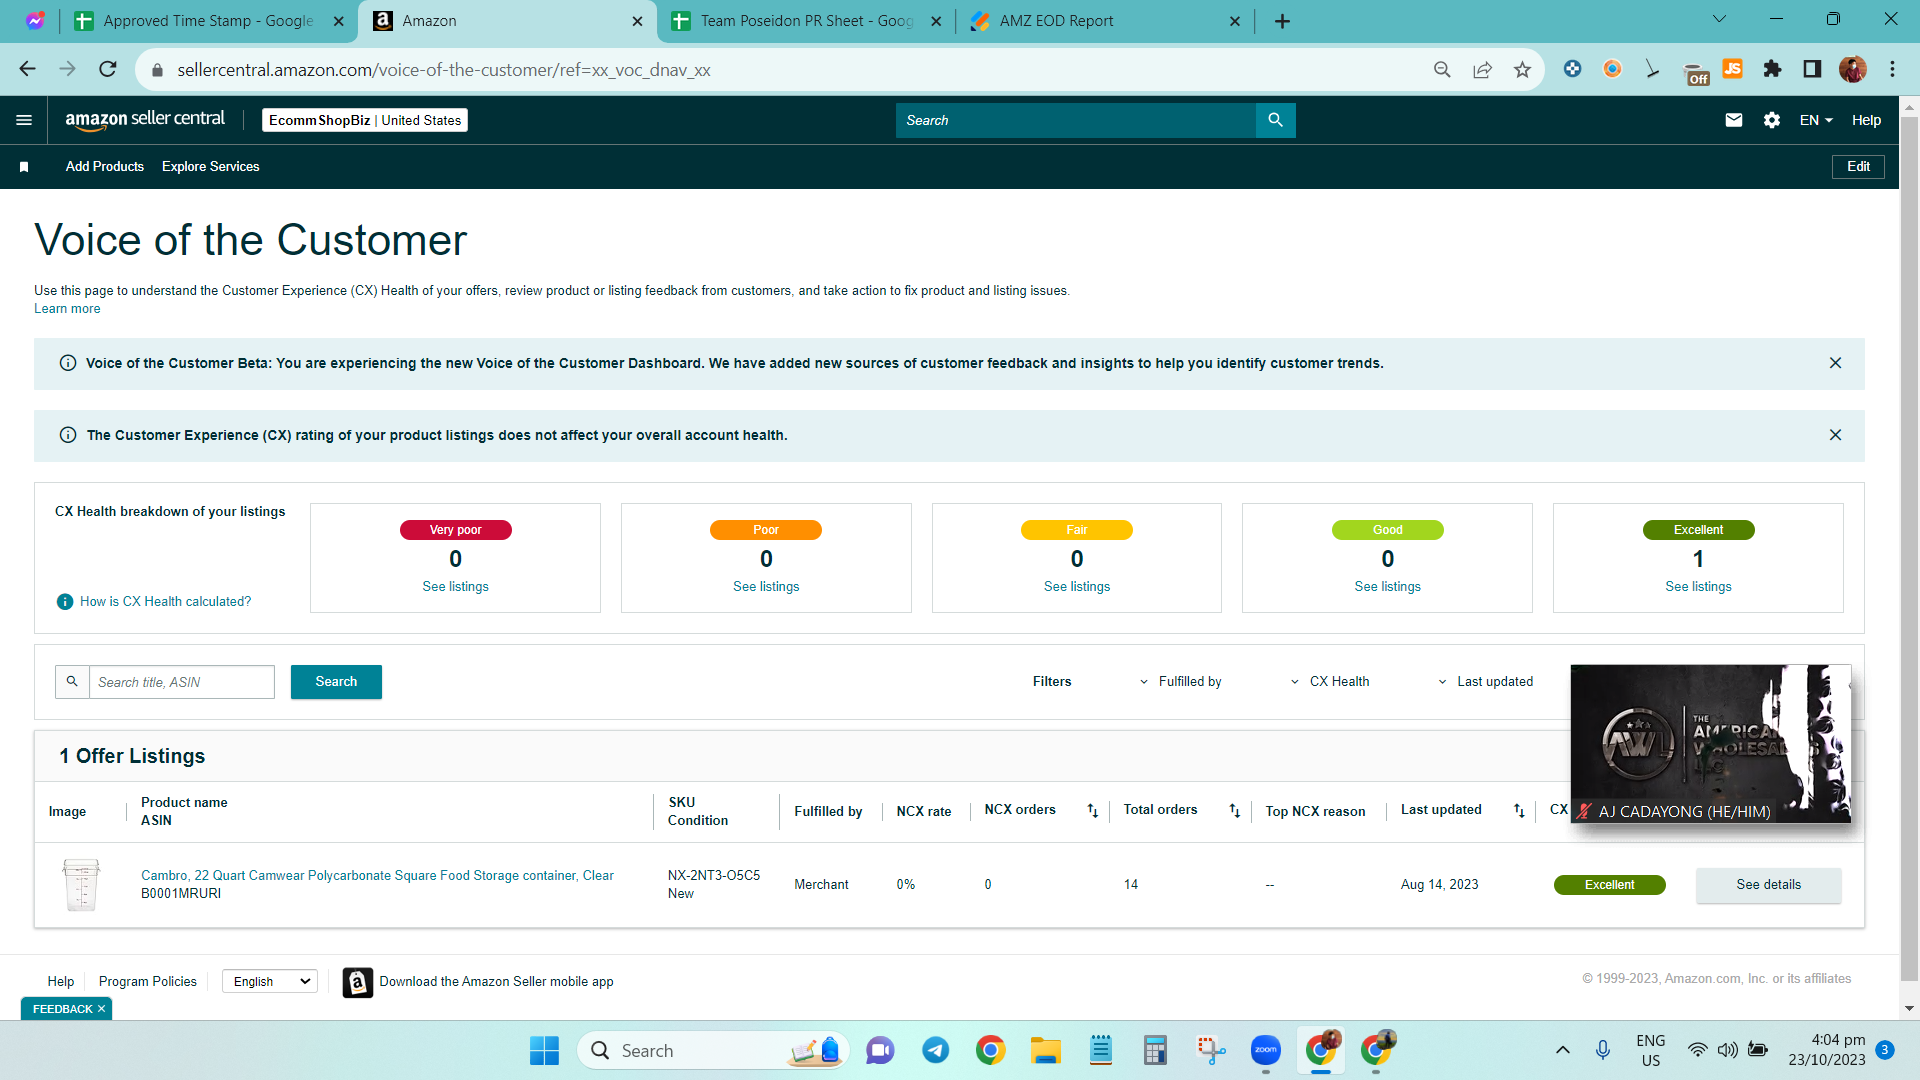Viewport: 1920px width, 1080px height.
Task: Click the browser address bar URL
Action: coord(444,70)
